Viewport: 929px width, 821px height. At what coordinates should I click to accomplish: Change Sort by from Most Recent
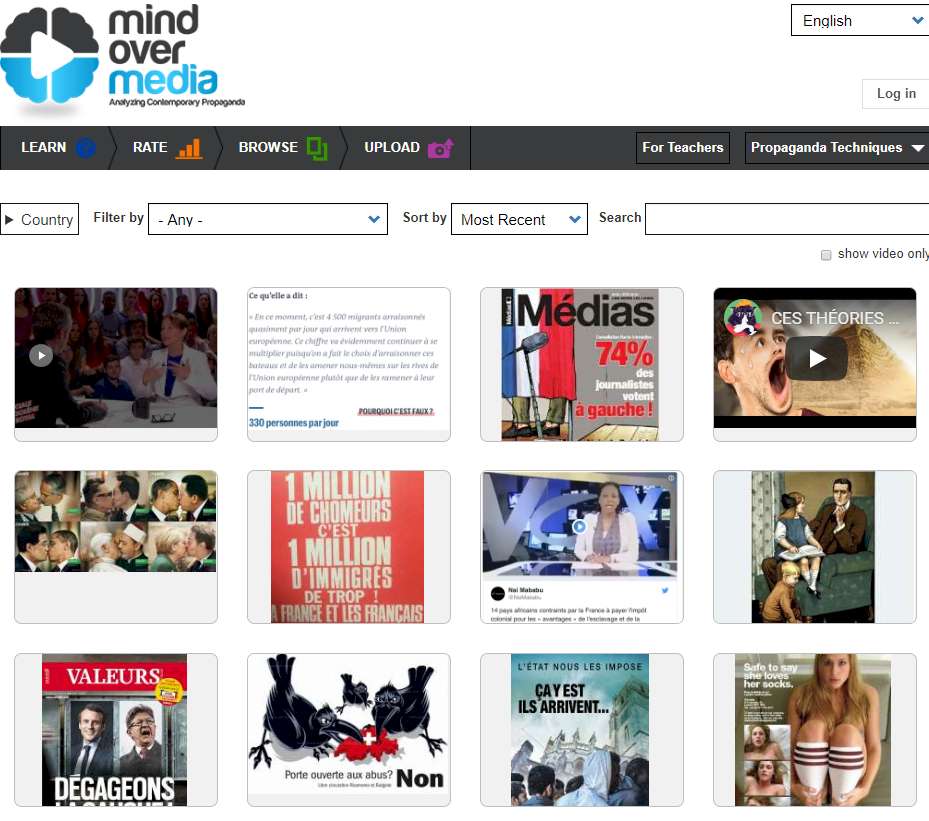[x=518, y=218]
